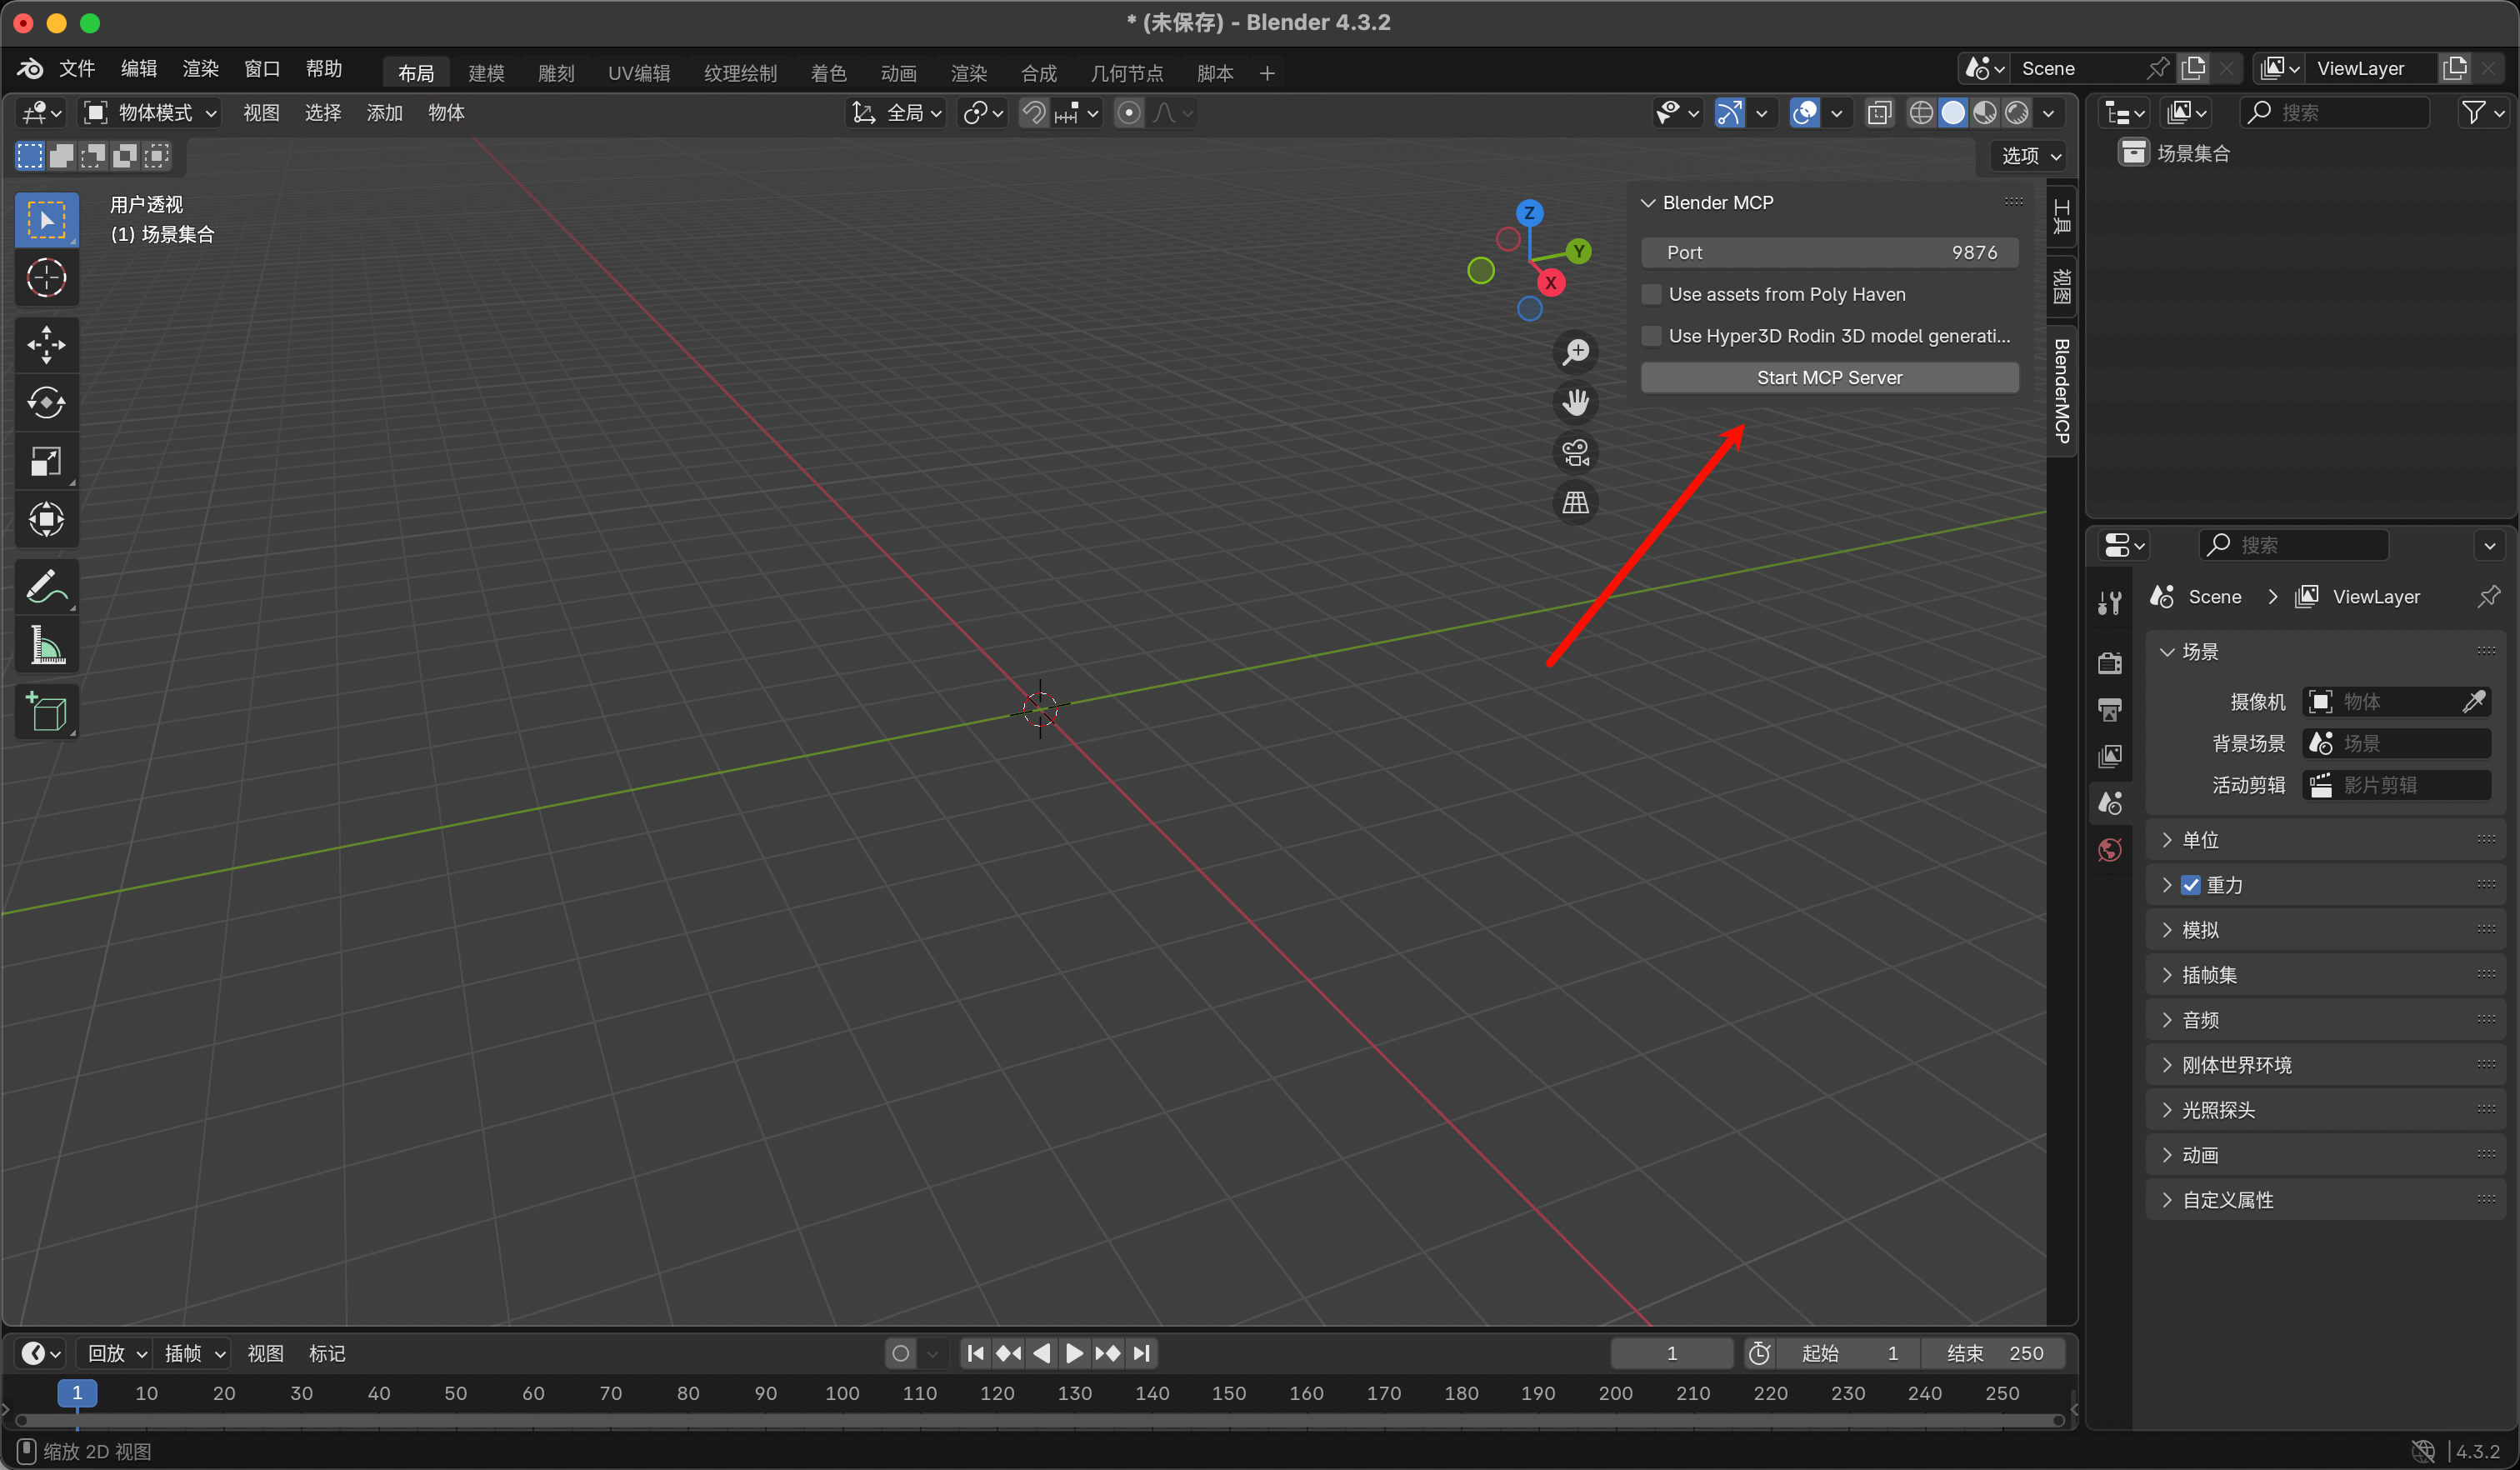
Task: Toggle viewport gizmos display
Action: tap(1730, 113)
